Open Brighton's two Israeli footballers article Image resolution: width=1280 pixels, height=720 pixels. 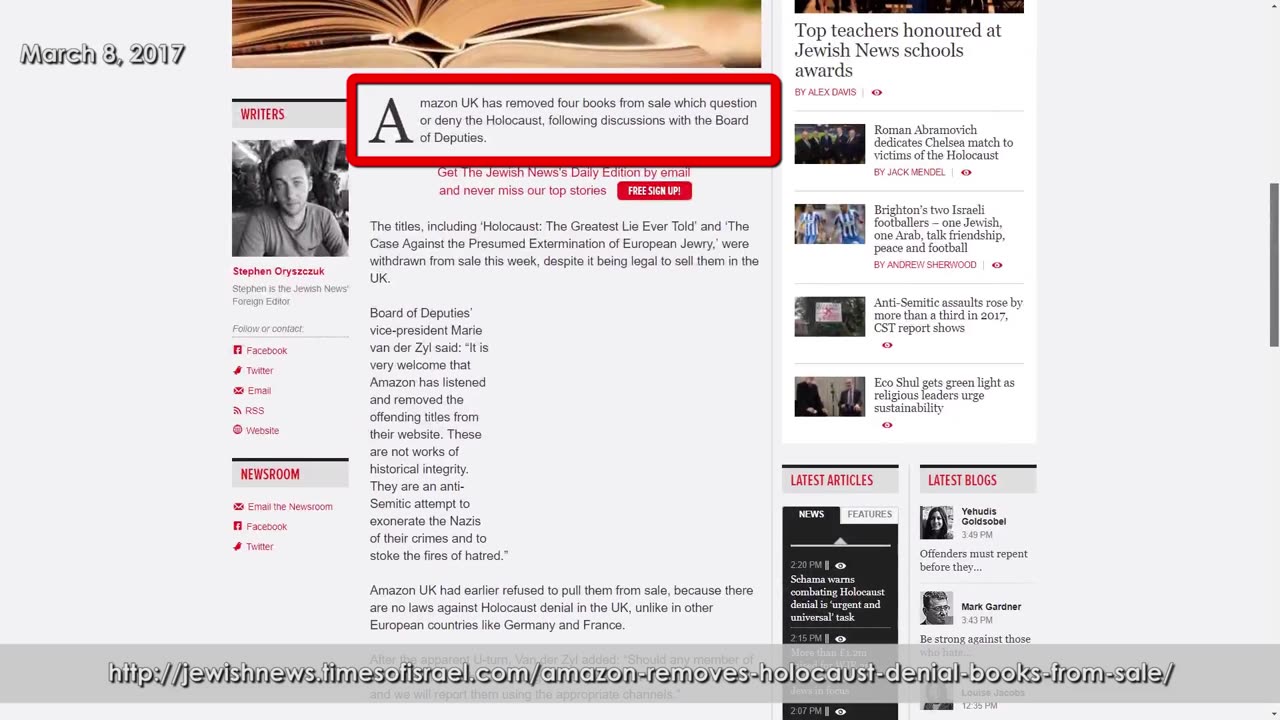coord(939,229)
